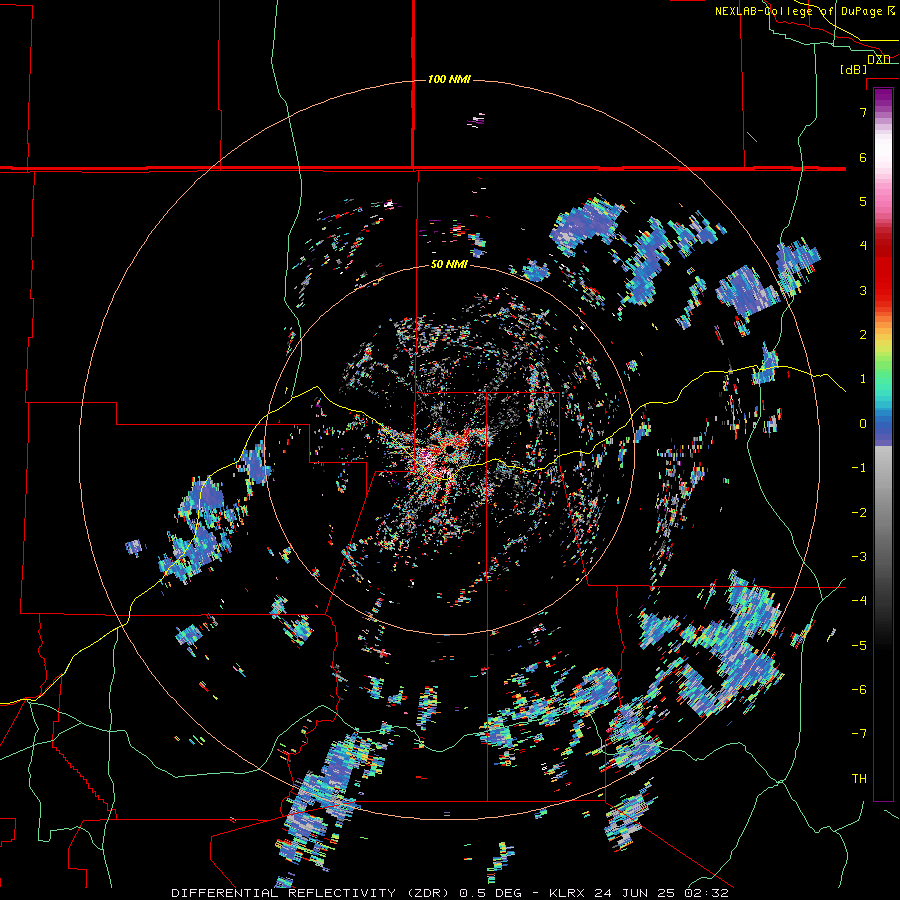The height and width of the screenshot is (900, 900).
Task: Click the "-1" value on the color scale
Action: tap(859, 468)
